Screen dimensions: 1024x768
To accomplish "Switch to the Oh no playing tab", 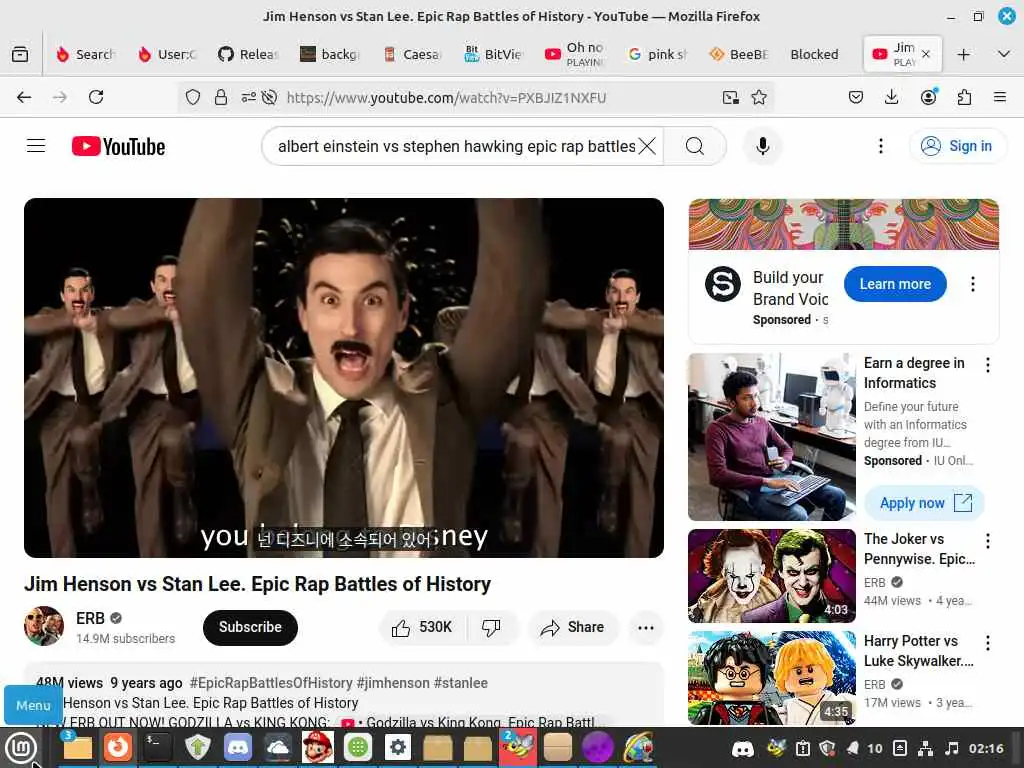I will [x=575, y=54].
